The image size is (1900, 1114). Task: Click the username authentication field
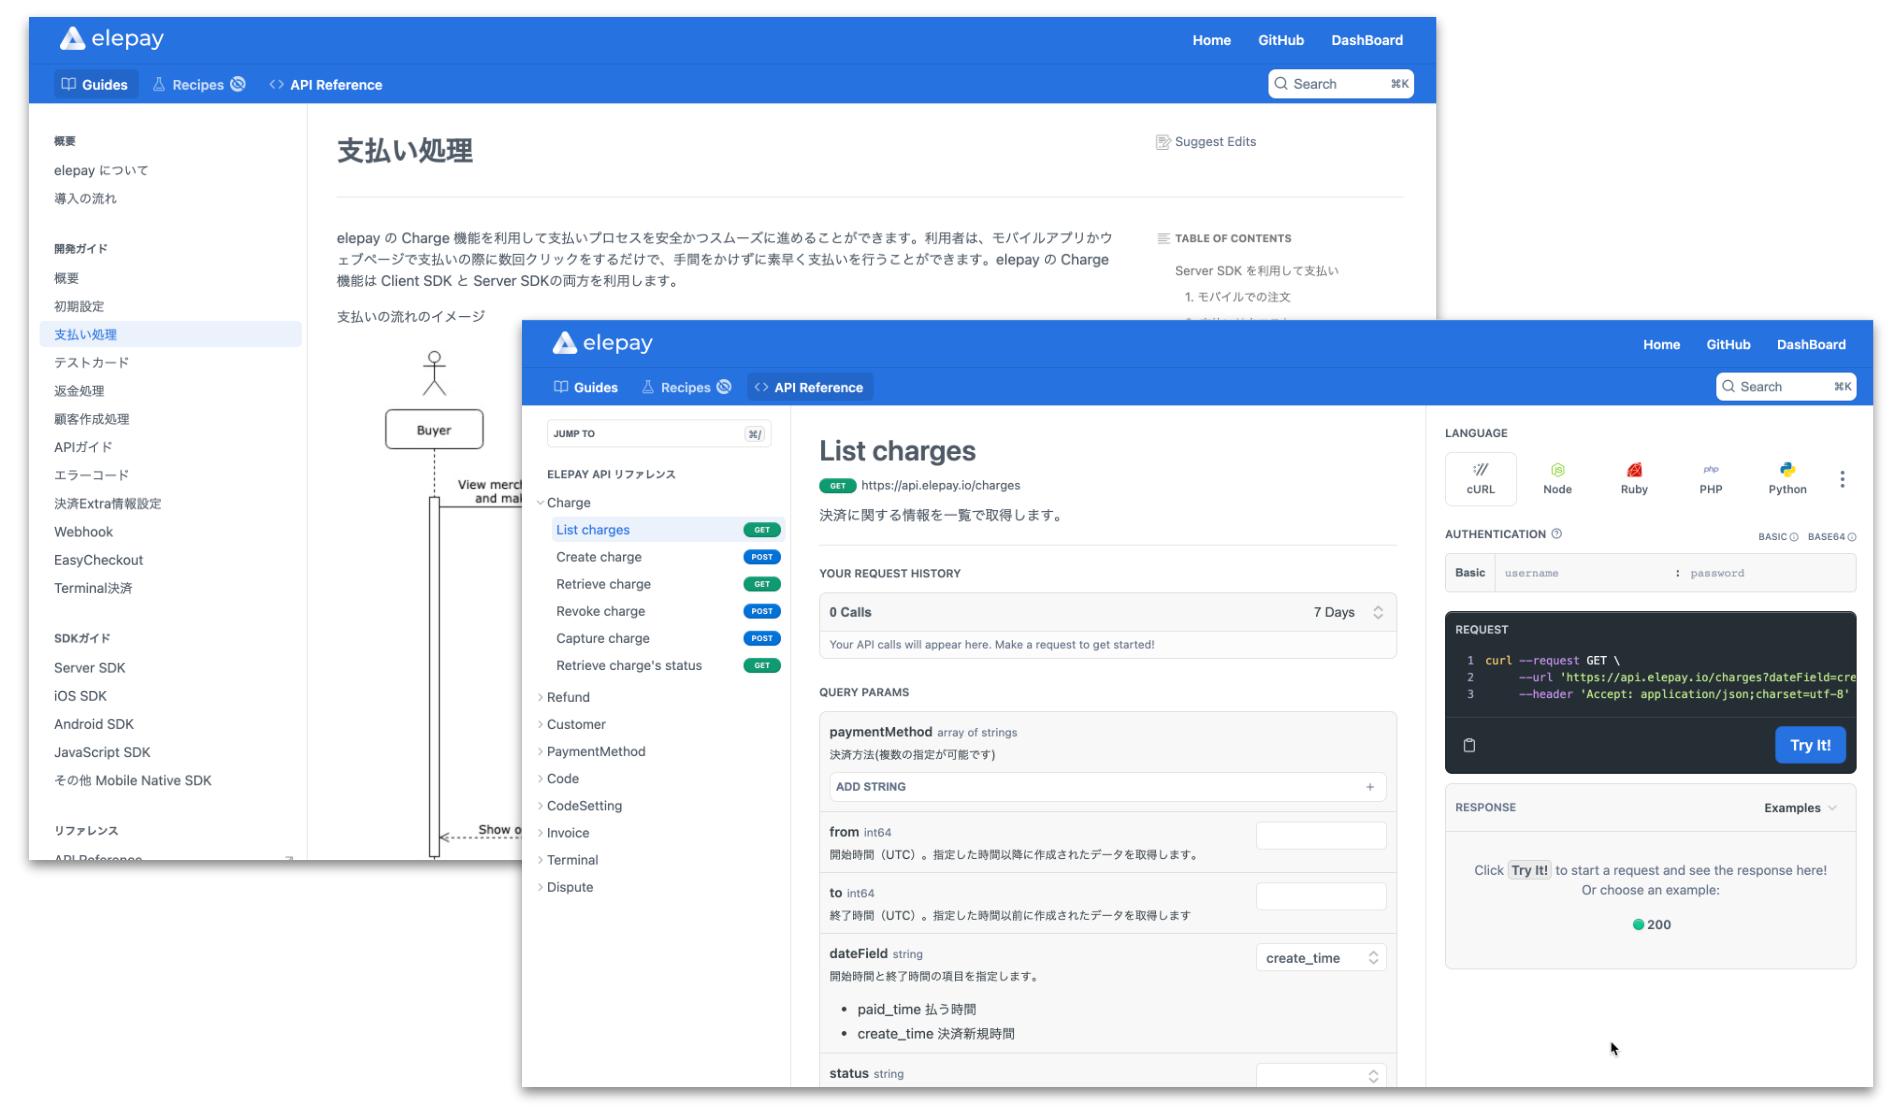[1583, 573]
